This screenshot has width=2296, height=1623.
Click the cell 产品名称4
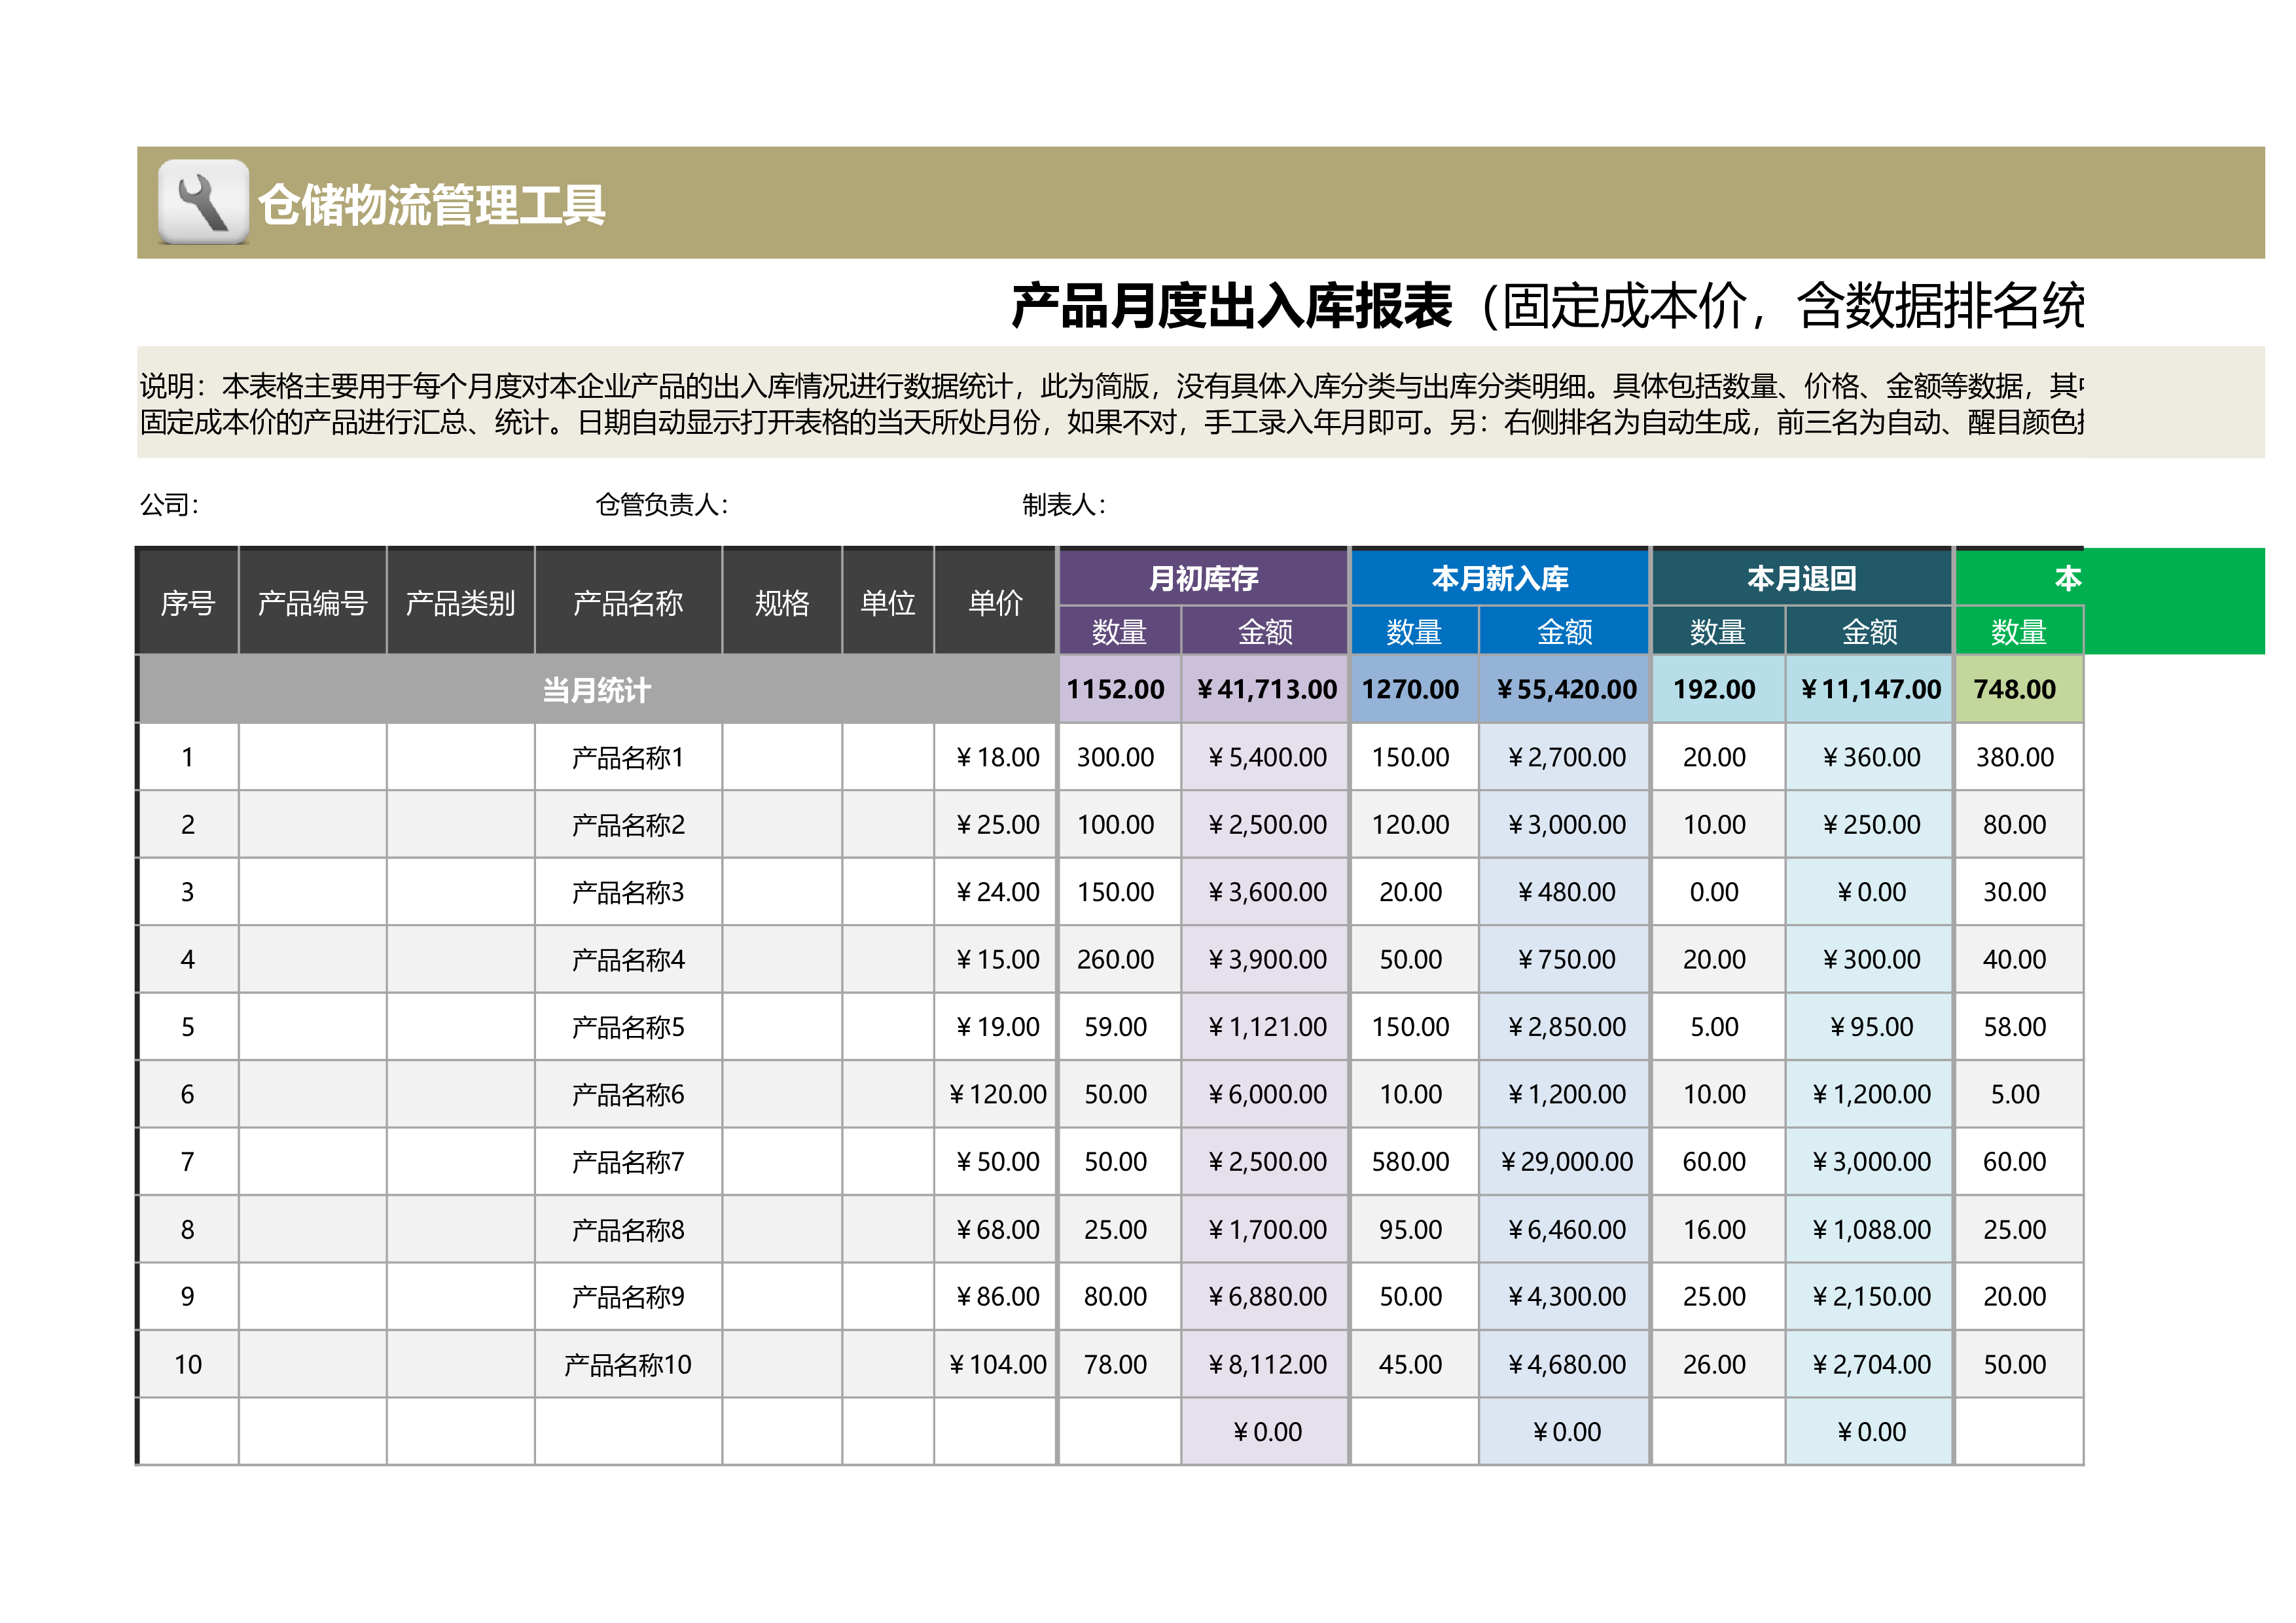(x=628, y=960)
